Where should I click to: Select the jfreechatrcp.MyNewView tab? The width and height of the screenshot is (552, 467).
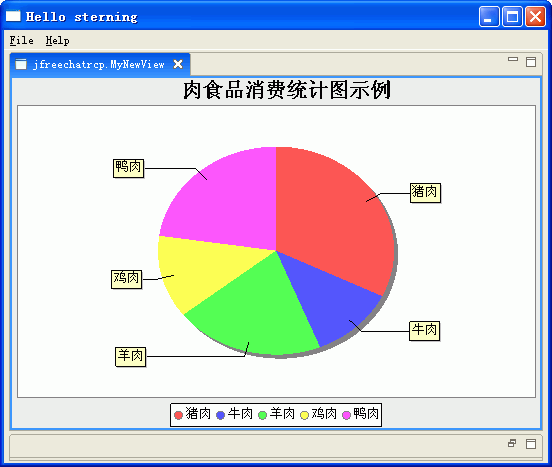pyautogui.click(x=99, y=64)
